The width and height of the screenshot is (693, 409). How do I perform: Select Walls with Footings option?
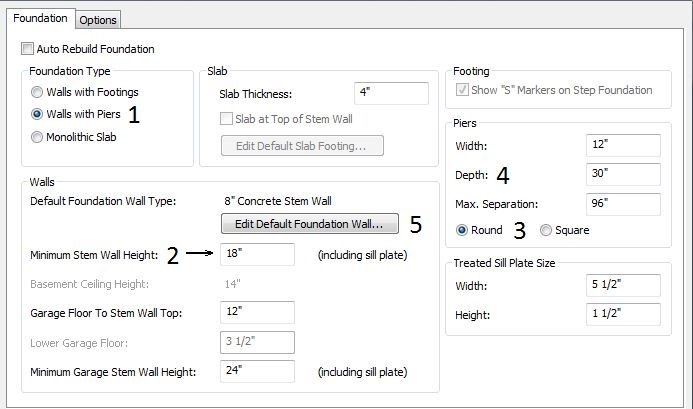point(37,92)
